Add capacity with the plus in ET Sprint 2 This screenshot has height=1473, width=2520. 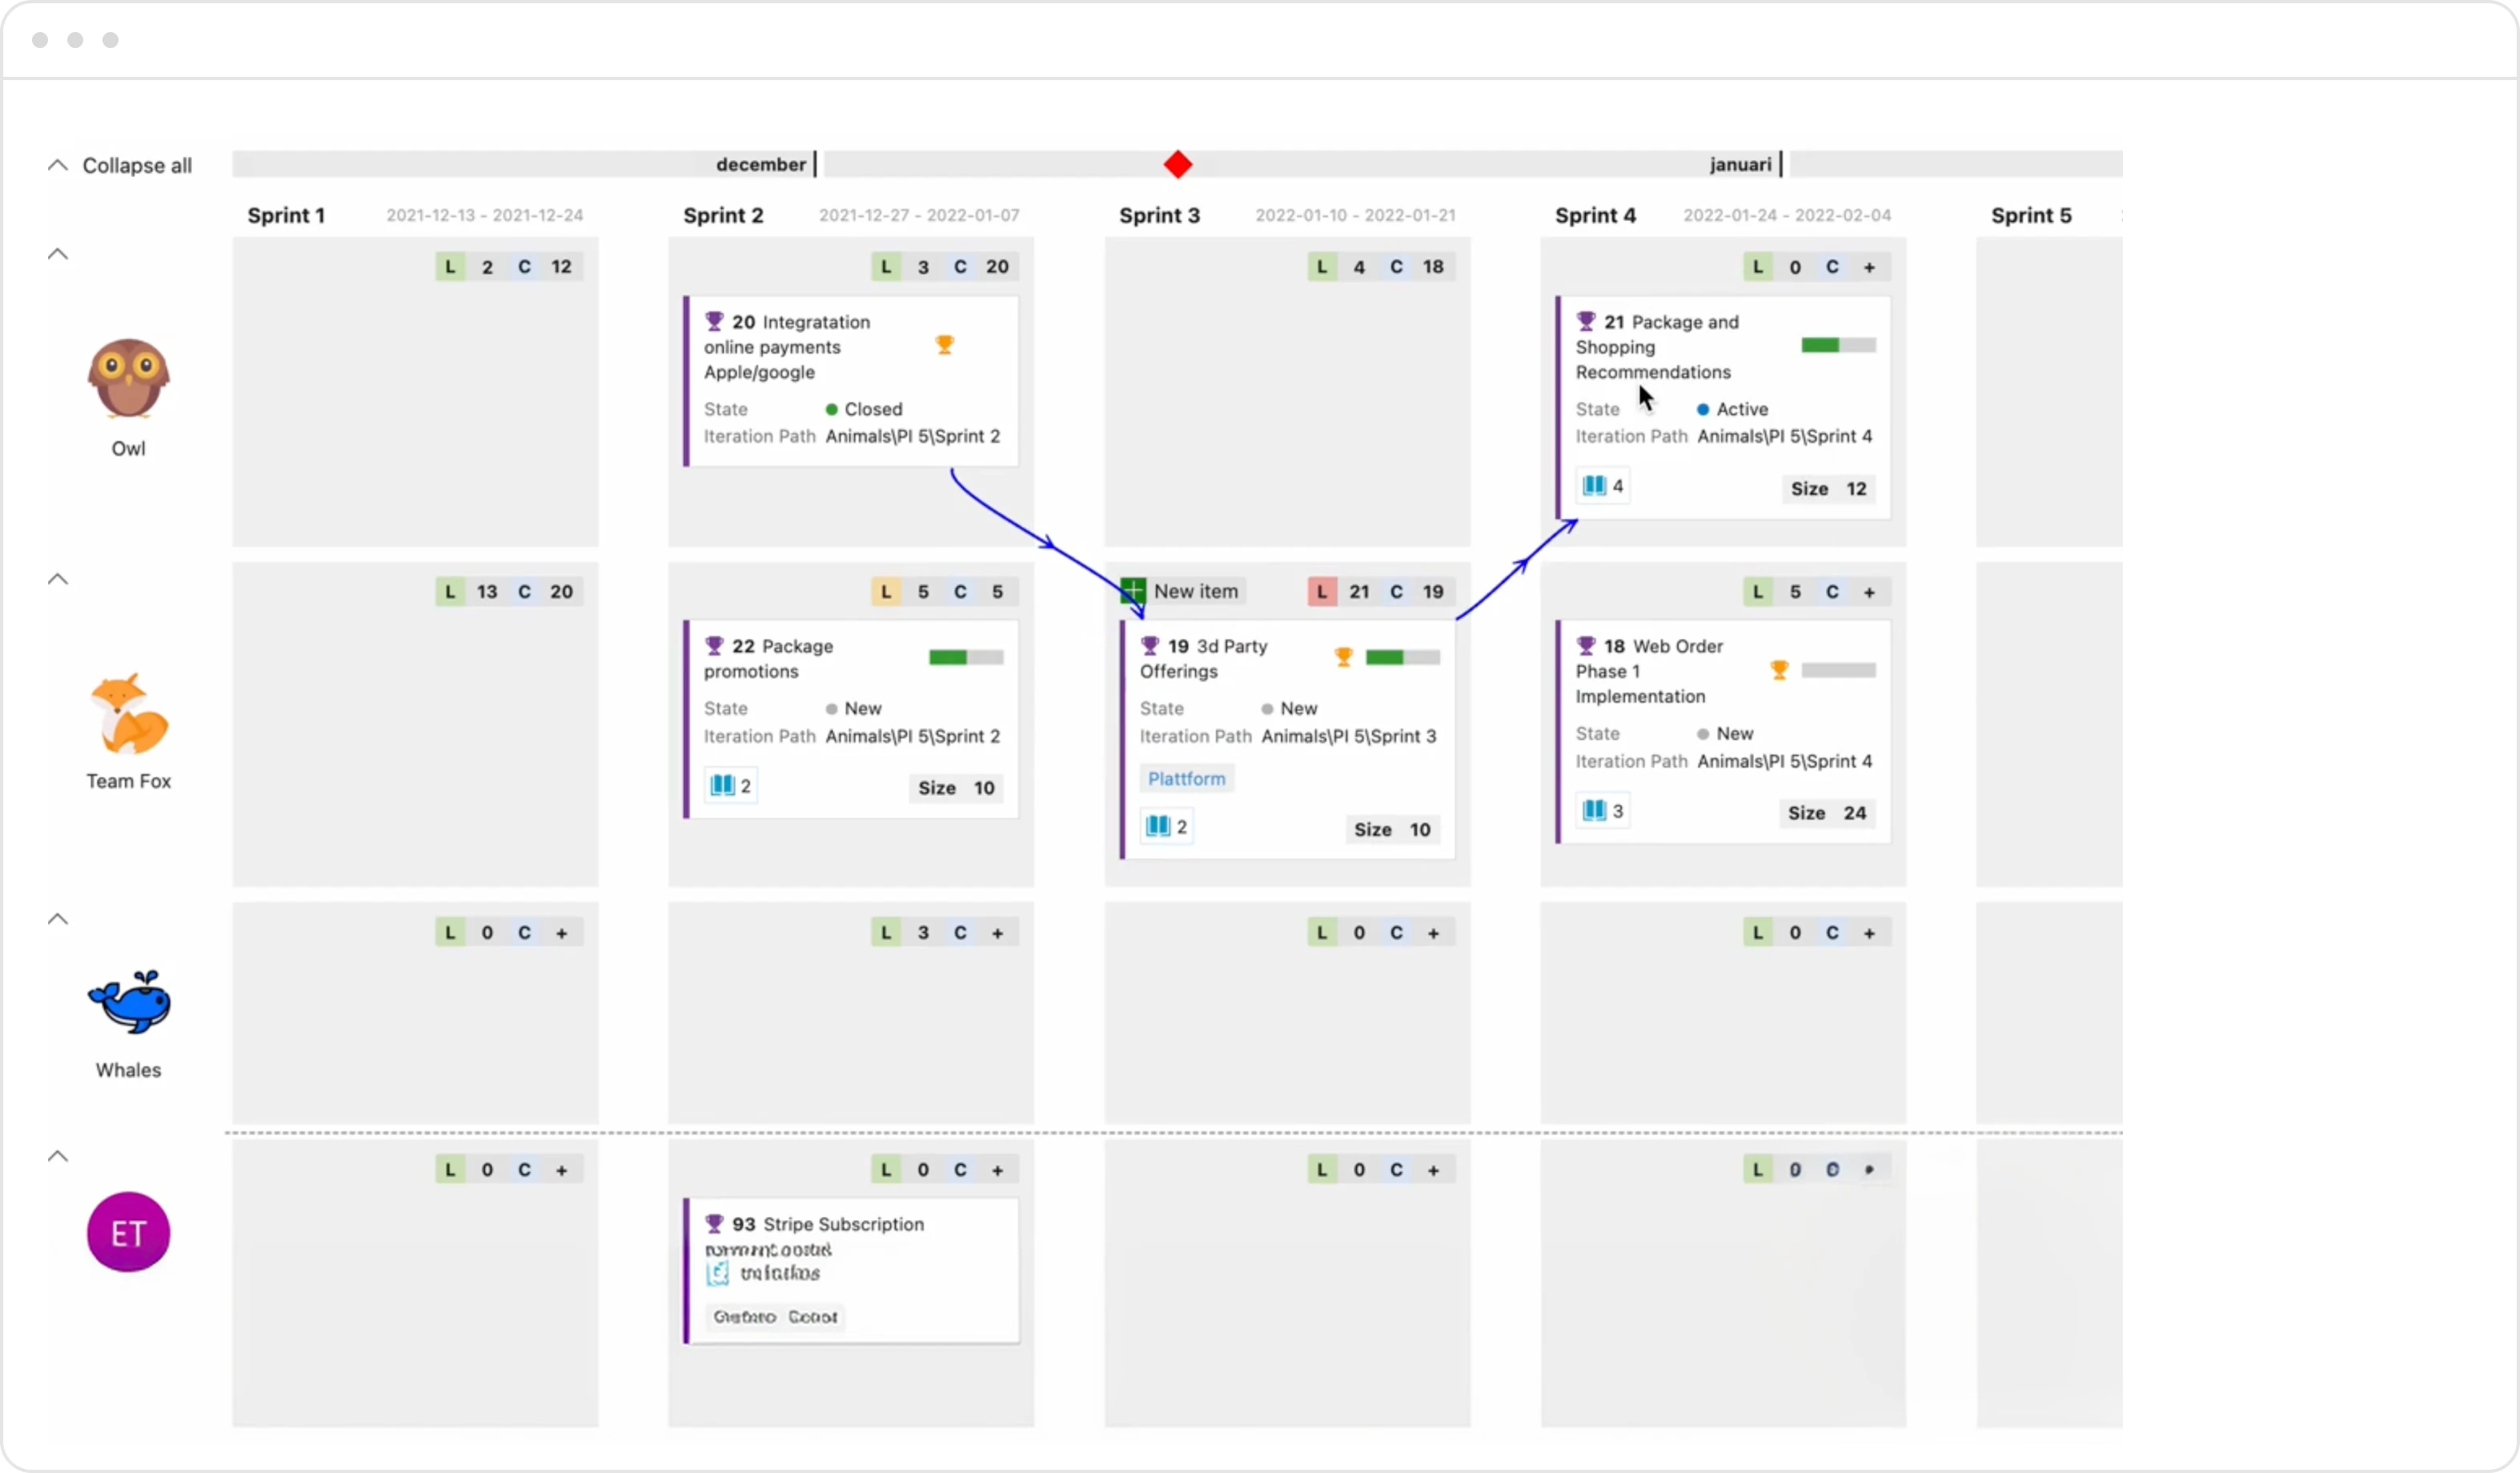point(998,1170)
